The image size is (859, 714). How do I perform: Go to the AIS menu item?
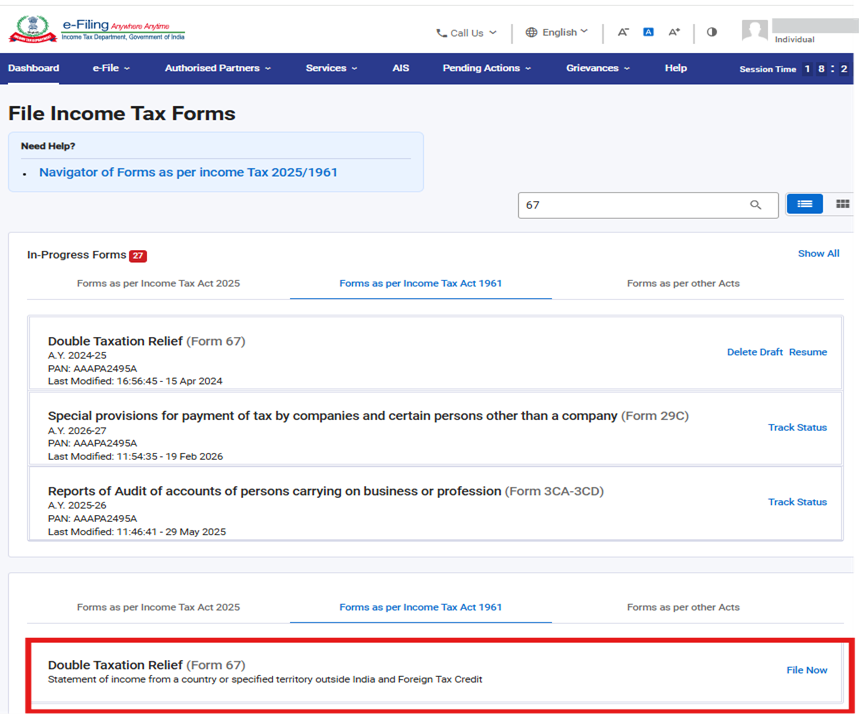coord(400,68)
